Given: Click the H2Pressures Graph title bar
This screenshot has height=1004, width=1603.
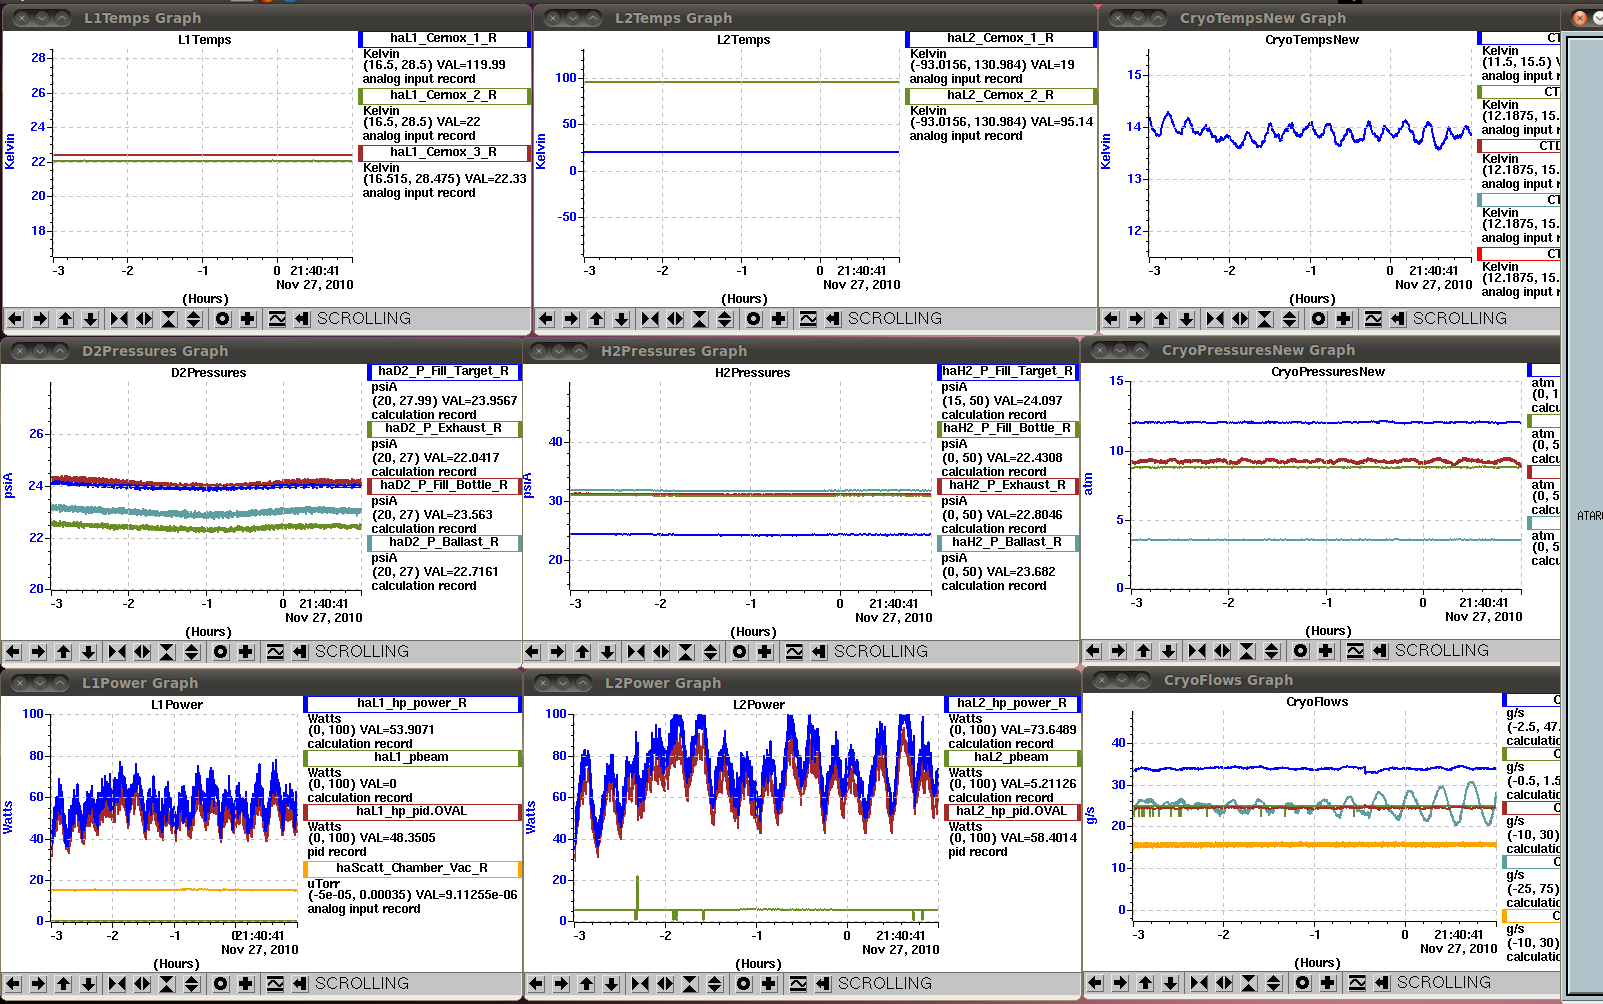Looking at the screenshot, I should click(x=801, y=351).
